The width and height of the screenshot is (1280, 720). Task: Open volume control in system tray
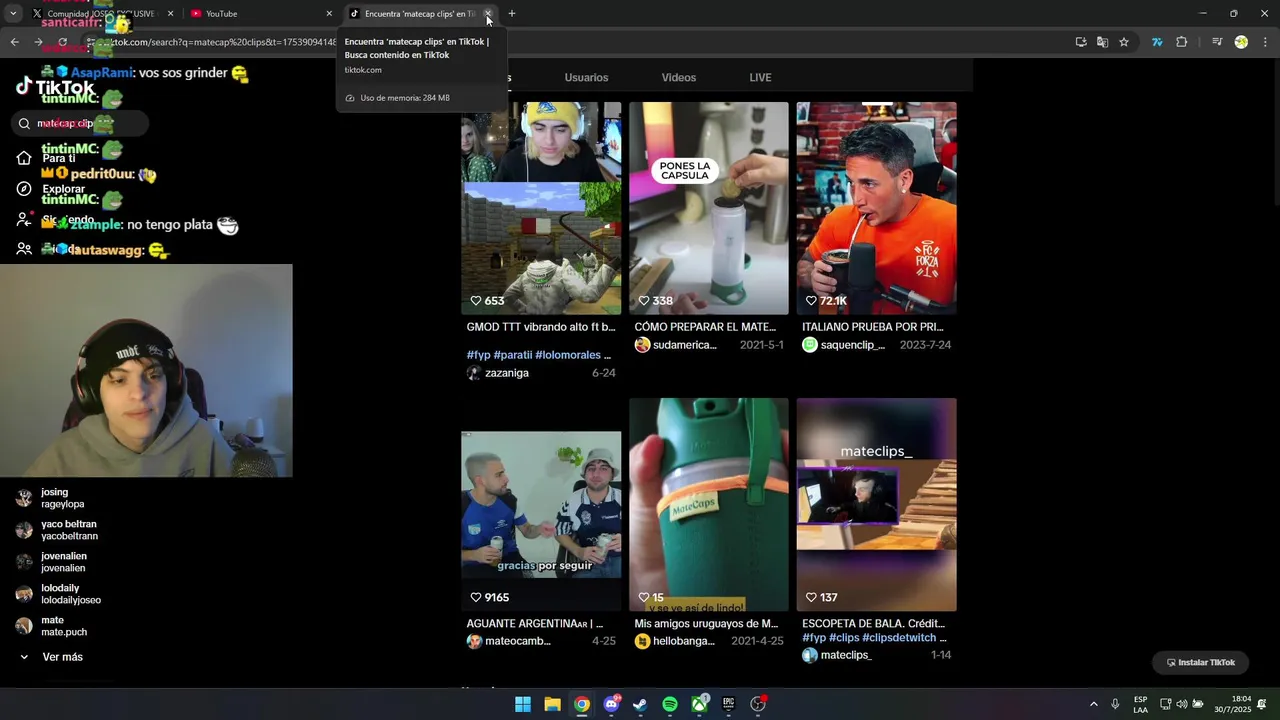[x=1181, y=704]
